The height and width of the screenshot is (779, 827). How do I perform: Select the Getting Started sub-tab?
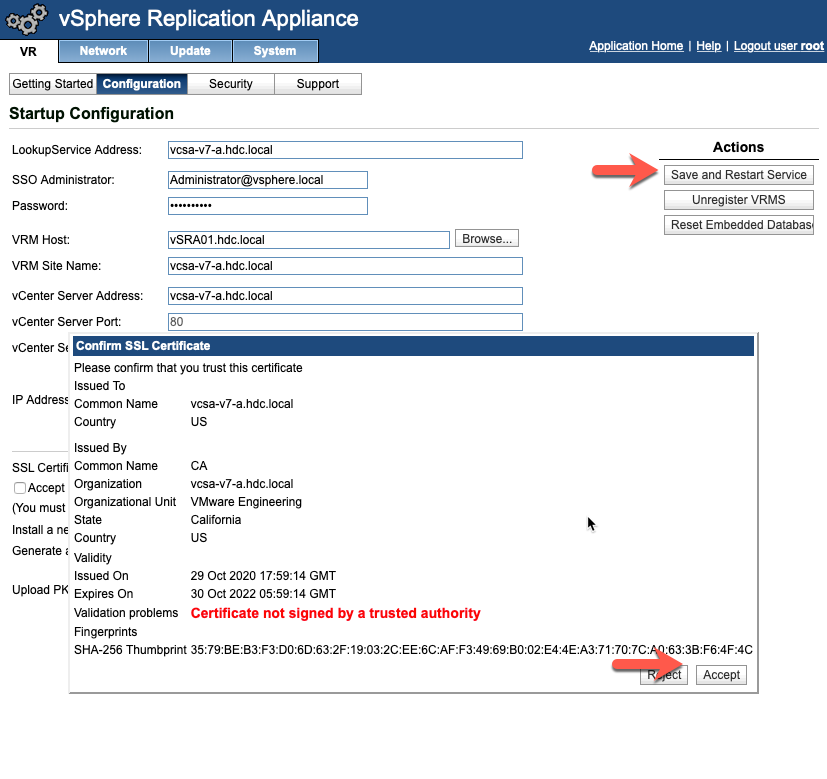53,84
